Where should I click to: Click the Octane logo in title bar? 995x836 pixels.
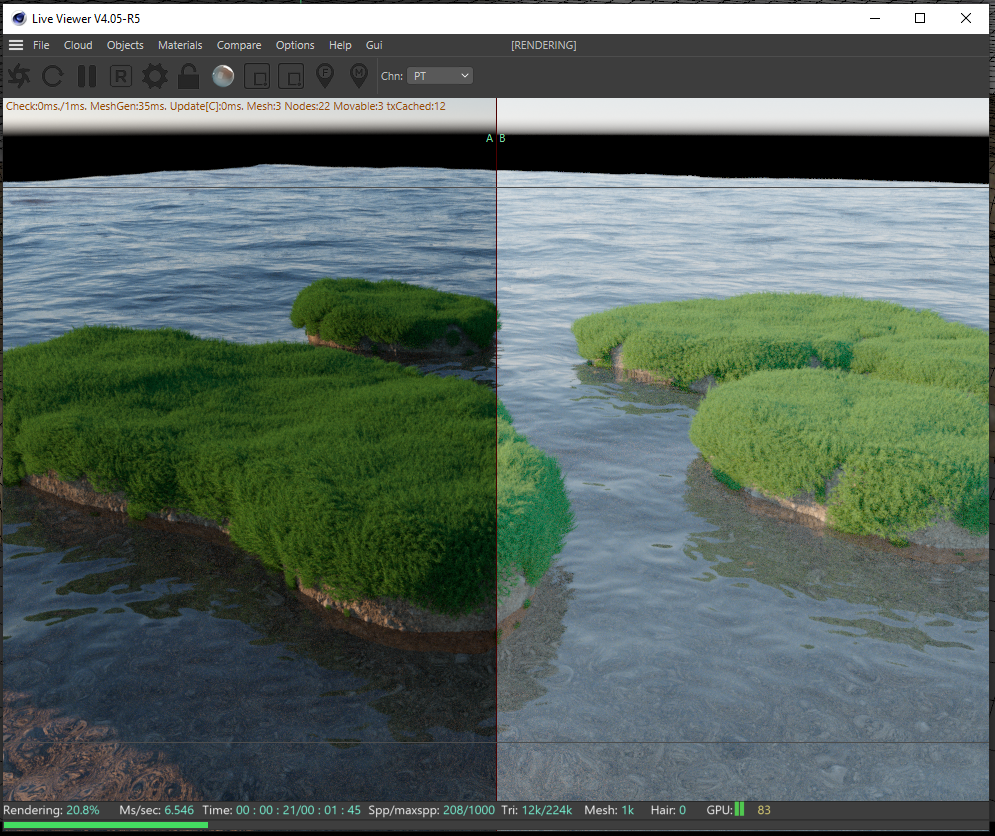(19, 18)
